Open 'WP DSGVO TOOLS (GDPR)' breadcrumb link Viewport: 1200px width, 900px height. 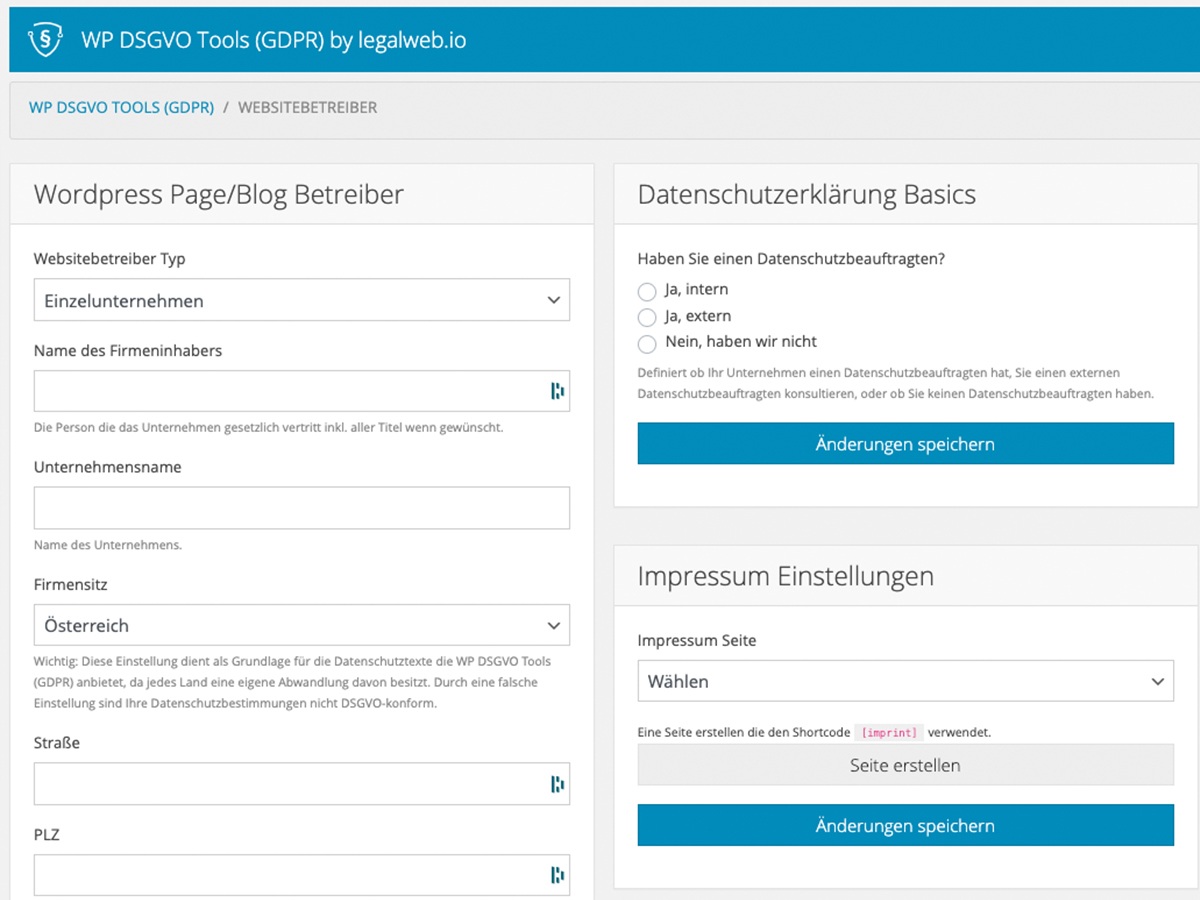(x=122, y=107)
